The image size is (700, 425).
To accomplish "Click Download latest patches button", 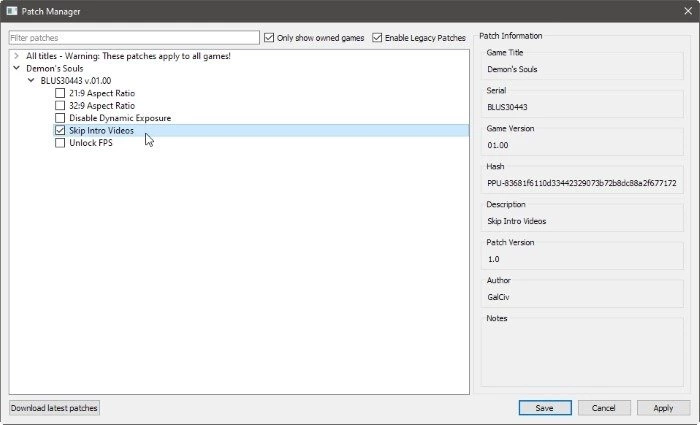I will point(54,408).
